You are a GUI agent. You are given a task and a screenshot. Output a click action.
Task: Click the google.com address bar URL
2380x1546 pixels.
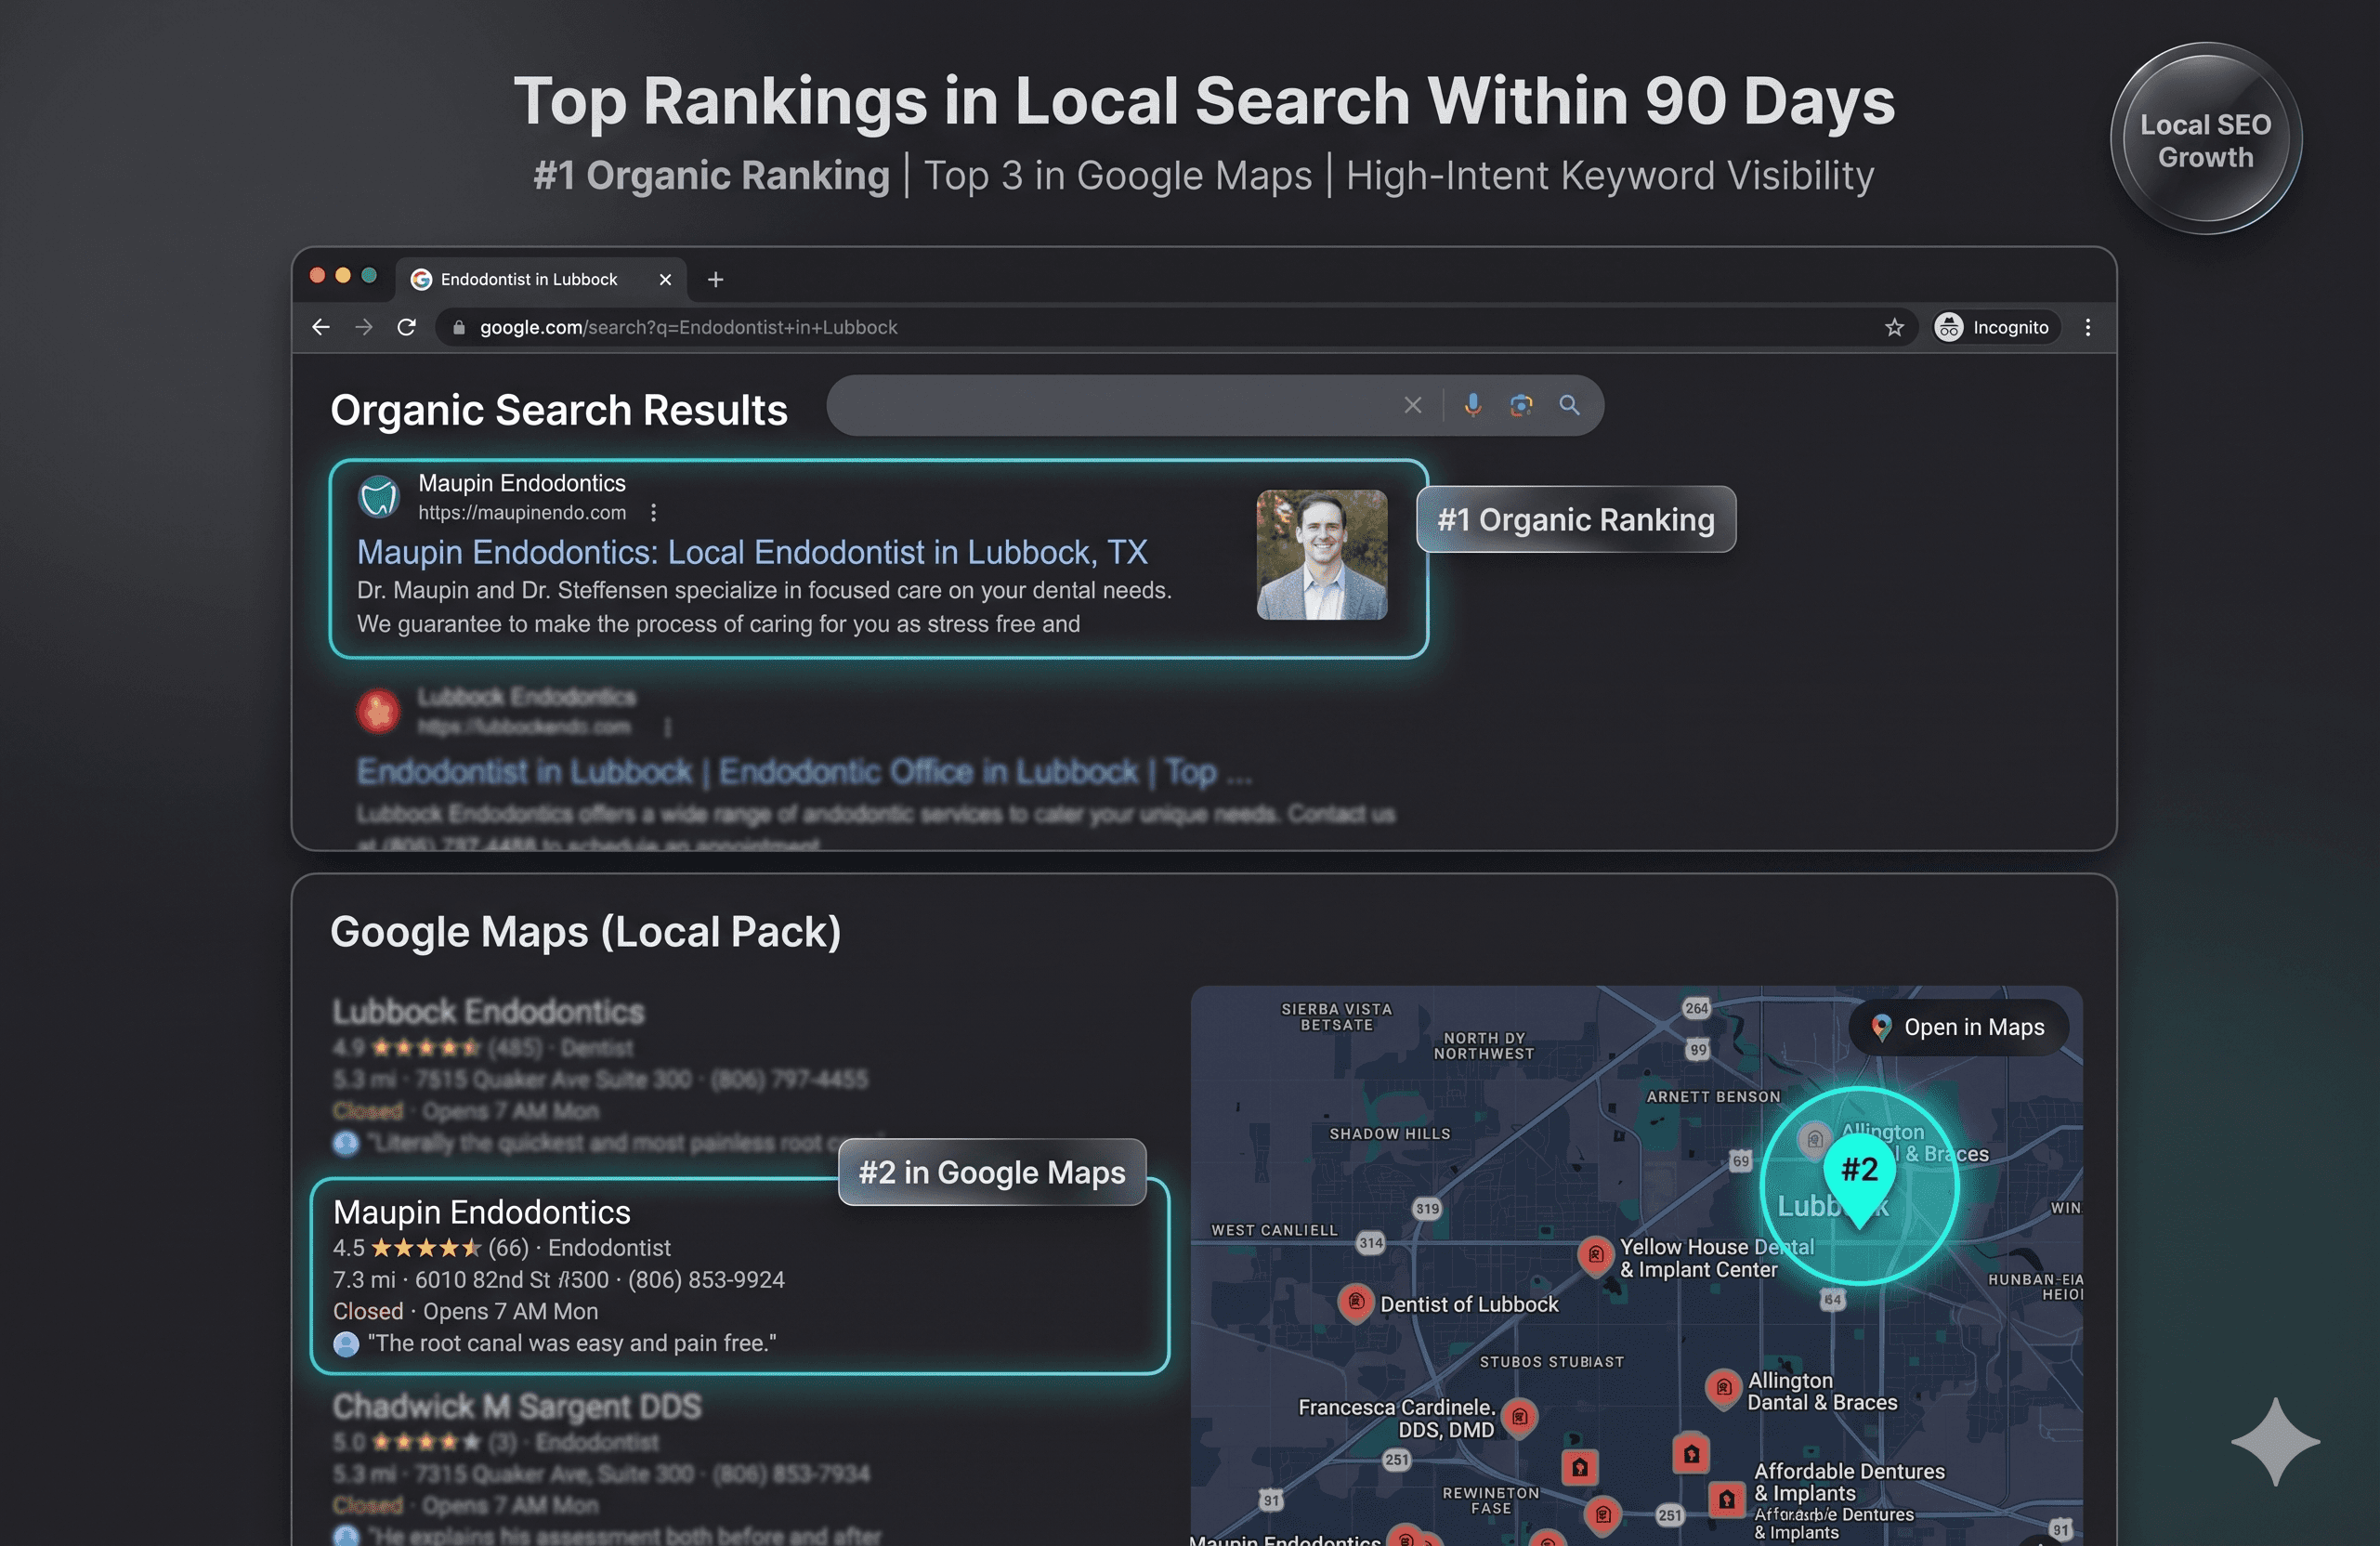pyautogui.click(x=688, y=327)
